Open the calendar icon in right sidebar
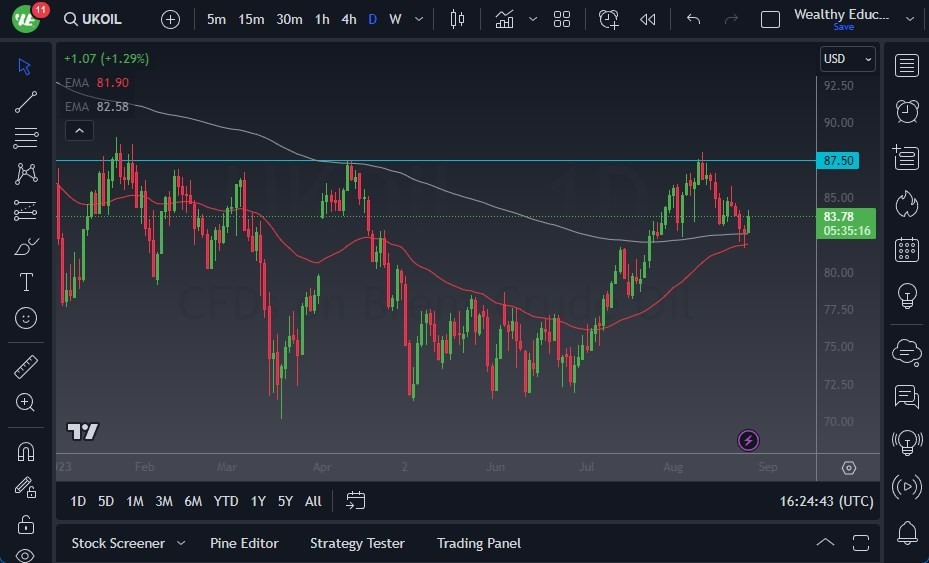 pos(907,249)
